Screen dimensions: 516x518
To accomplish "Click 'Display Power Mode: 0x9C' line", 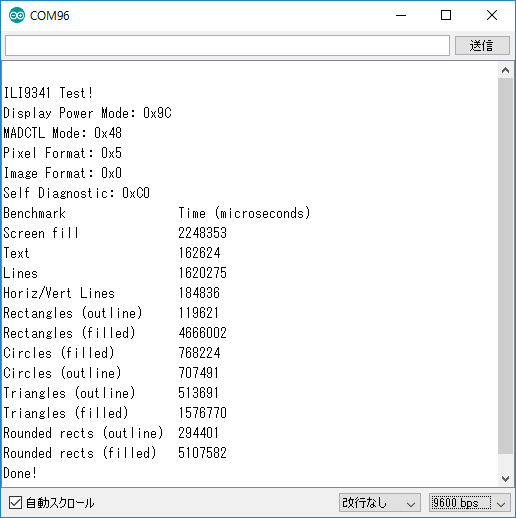I will click(x=88, y=113).
